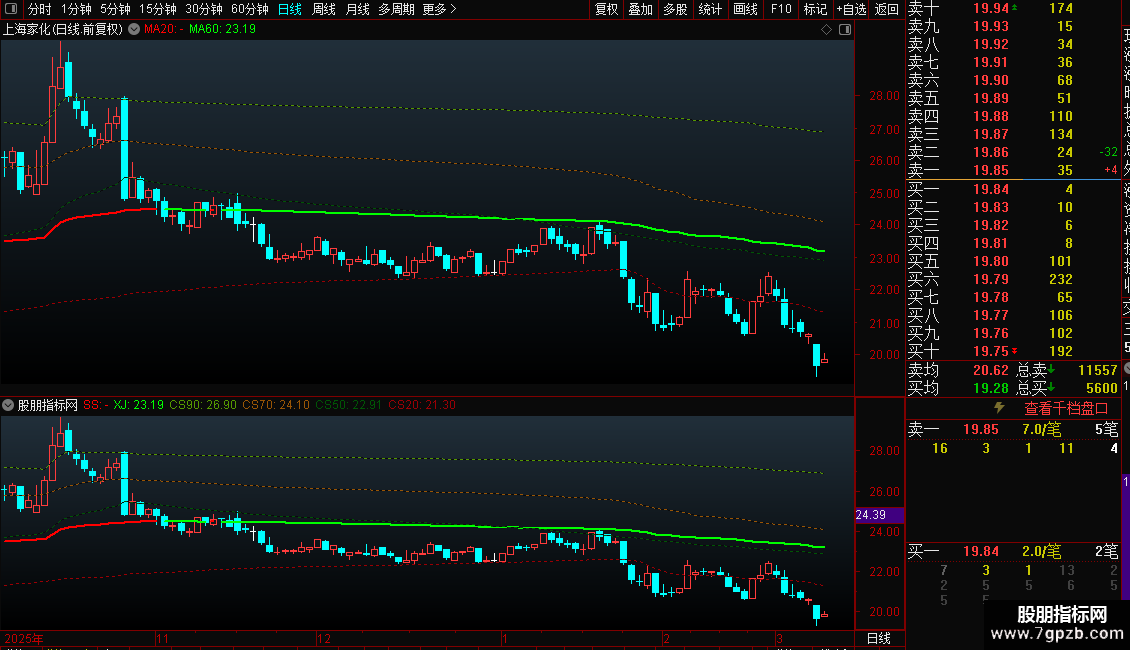Image resolution: width=1130 pixels, height=650 pixels.
Task: Click the green down arrow next to 总卖
Action: pos(1051,370)
